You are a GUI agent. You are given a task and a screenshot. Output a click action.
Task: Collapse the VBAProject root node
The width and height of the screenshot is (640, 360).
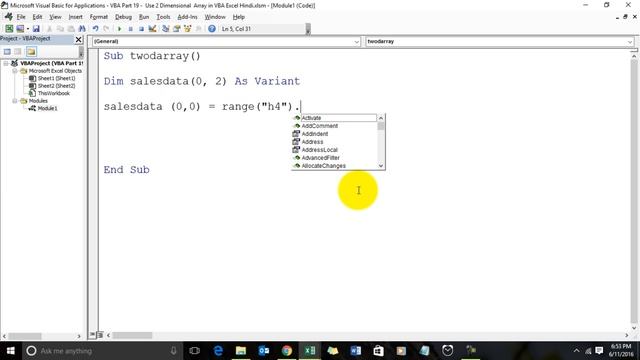pyautogui.click(x=6, y=63)
